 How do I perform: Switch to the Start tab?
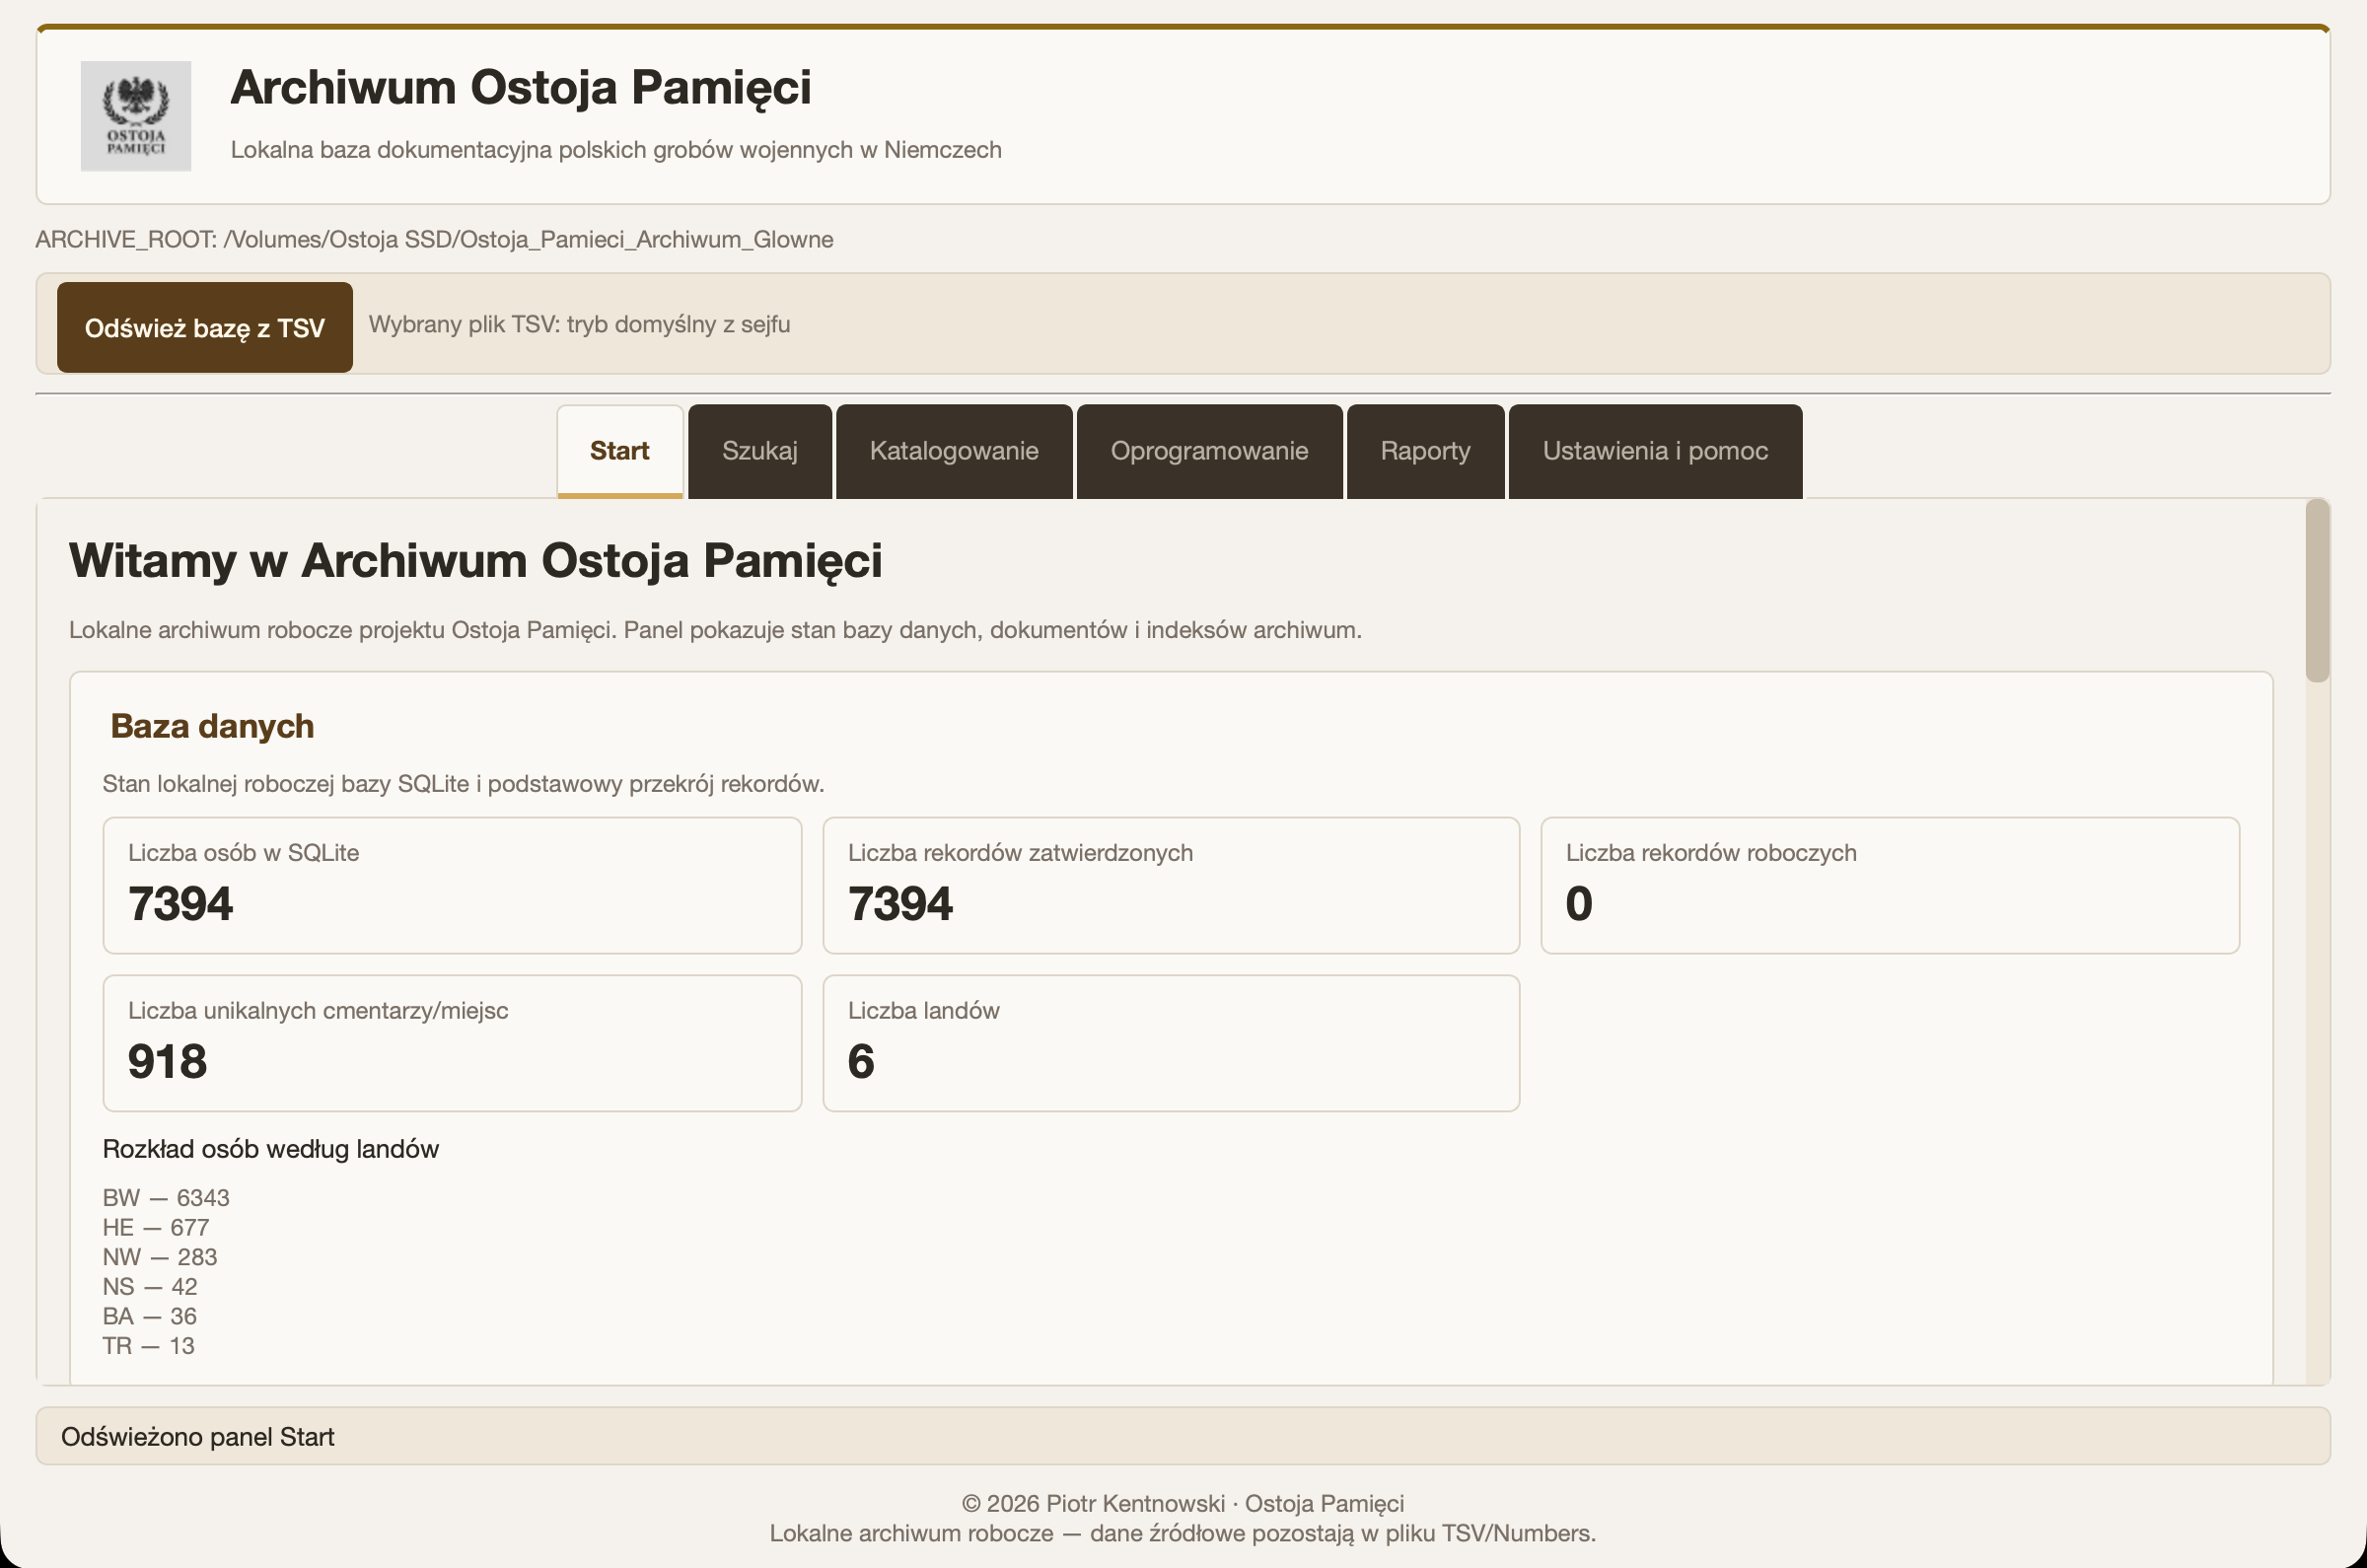click(620, 451)
